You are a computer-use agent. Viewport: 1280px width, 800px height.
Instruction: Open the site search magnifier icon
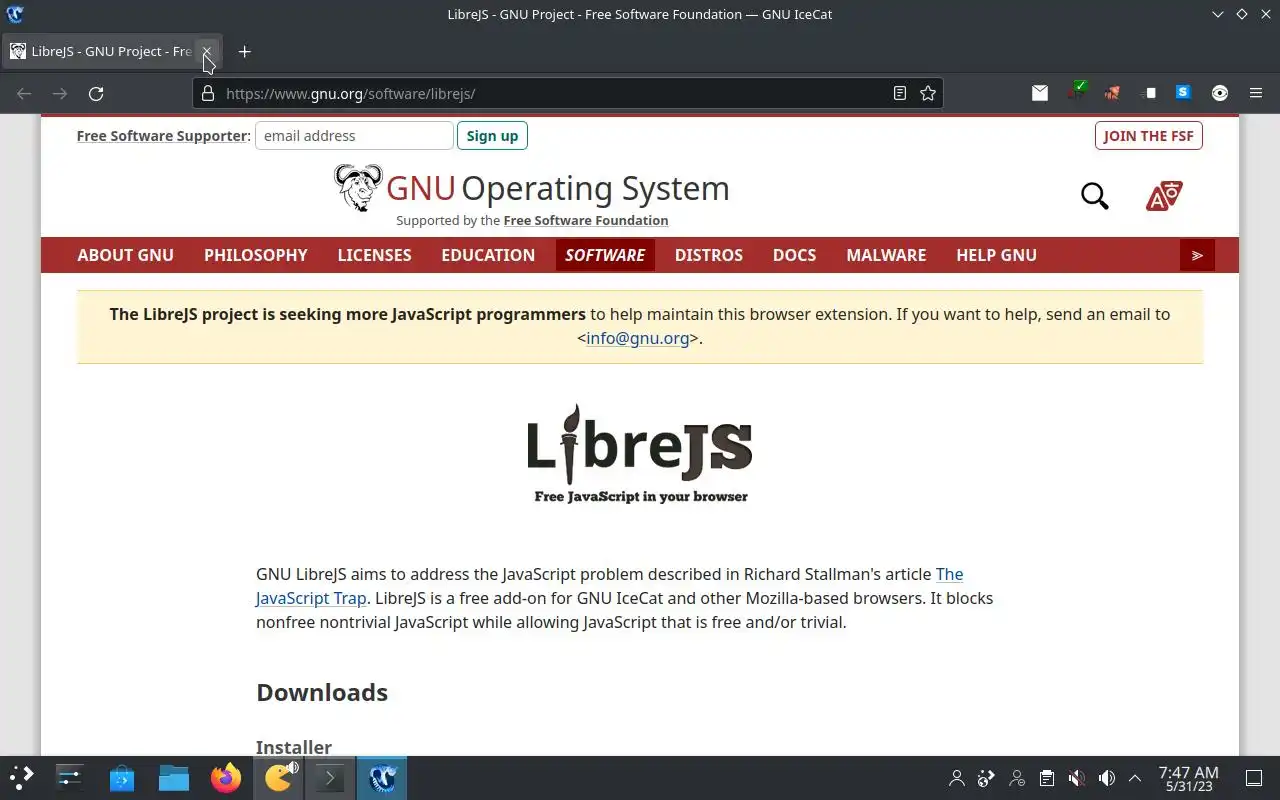pyautogui.click(x=1095, y=195)
